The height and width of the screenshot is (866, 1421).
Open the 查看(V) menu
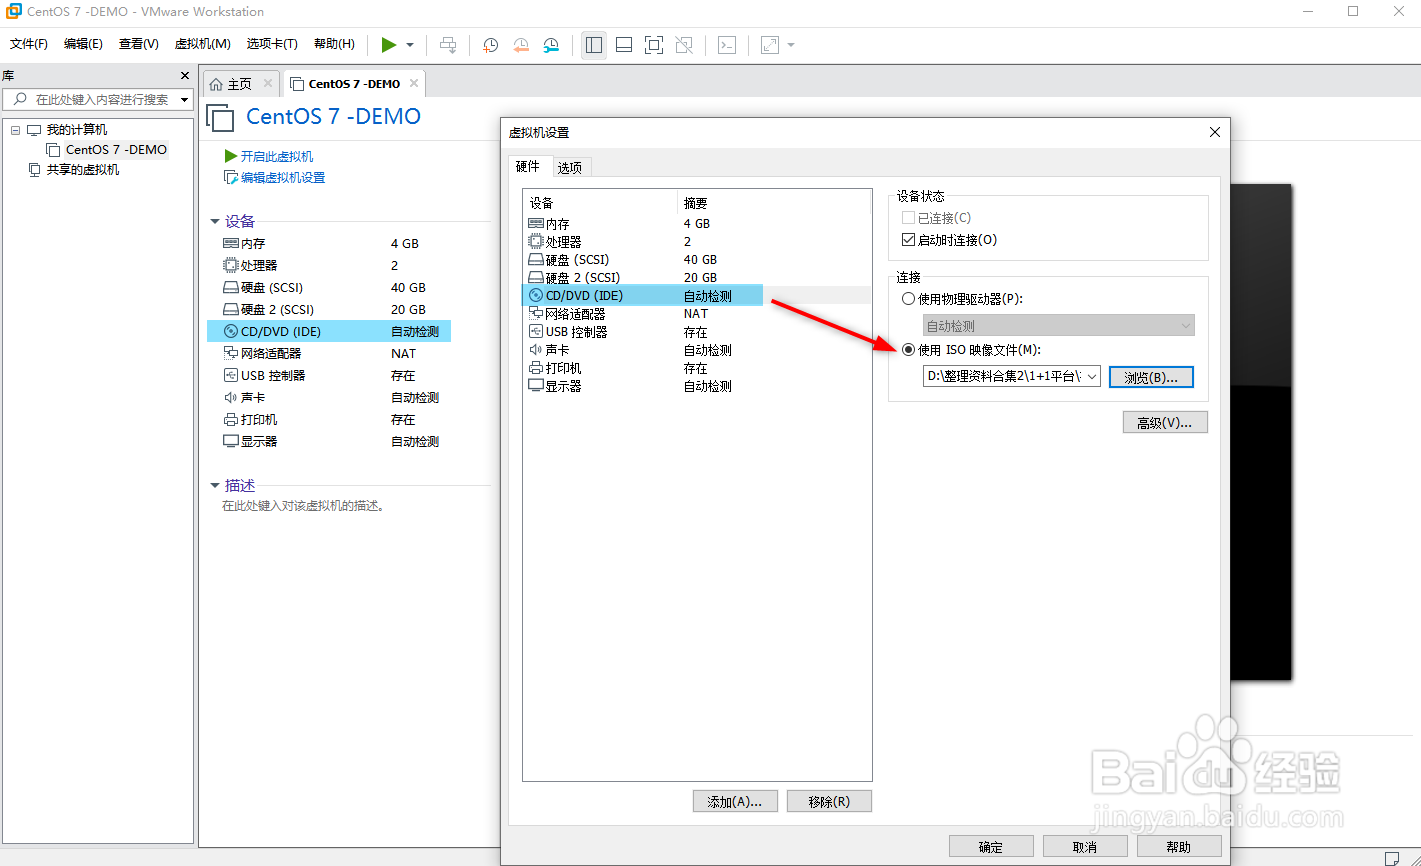[x=139, y=44]
